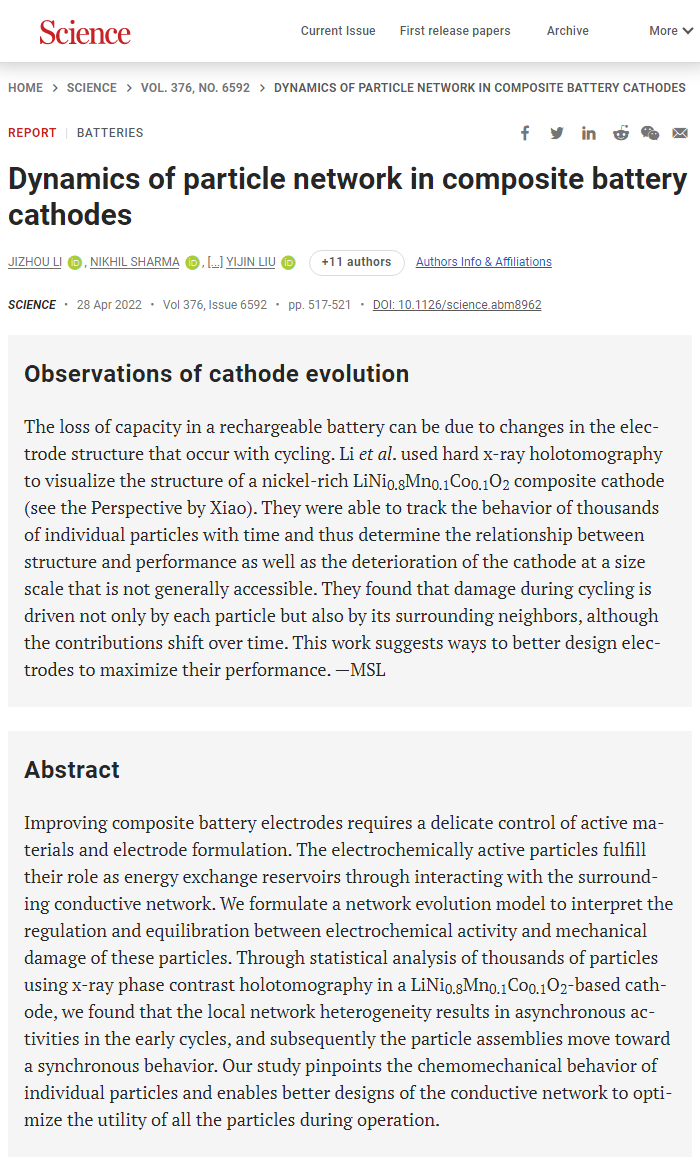Share article on LinkedIn
The image size is (700, 1165).
coord(589,133)
